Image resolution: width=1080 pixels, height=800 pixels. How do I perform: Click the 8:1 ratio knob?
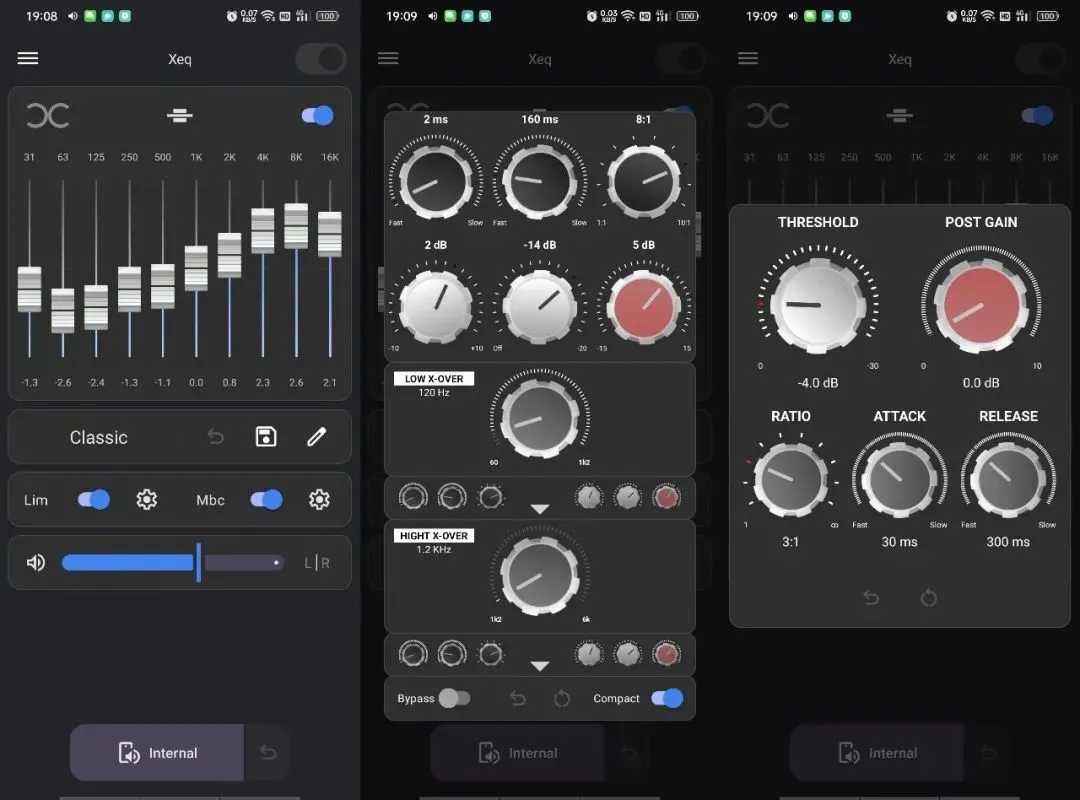click(x=644, y=181)
